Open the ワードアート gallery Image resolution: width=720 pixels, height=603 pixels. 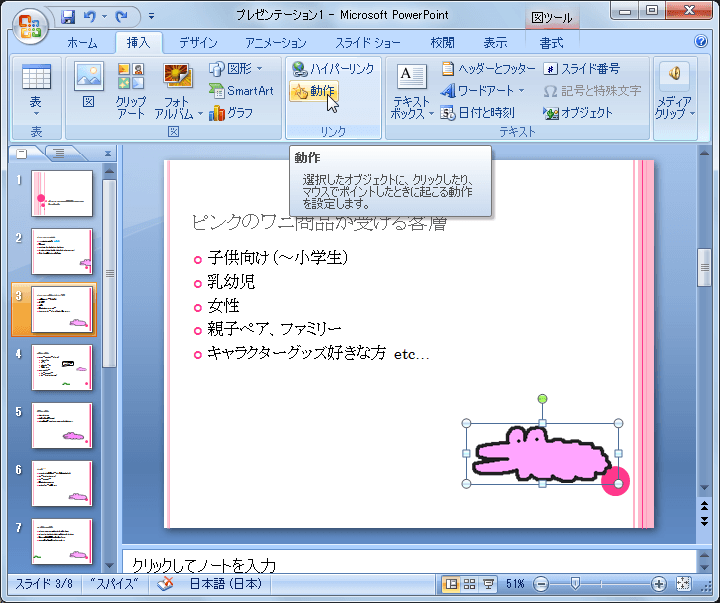coord(482,90)
